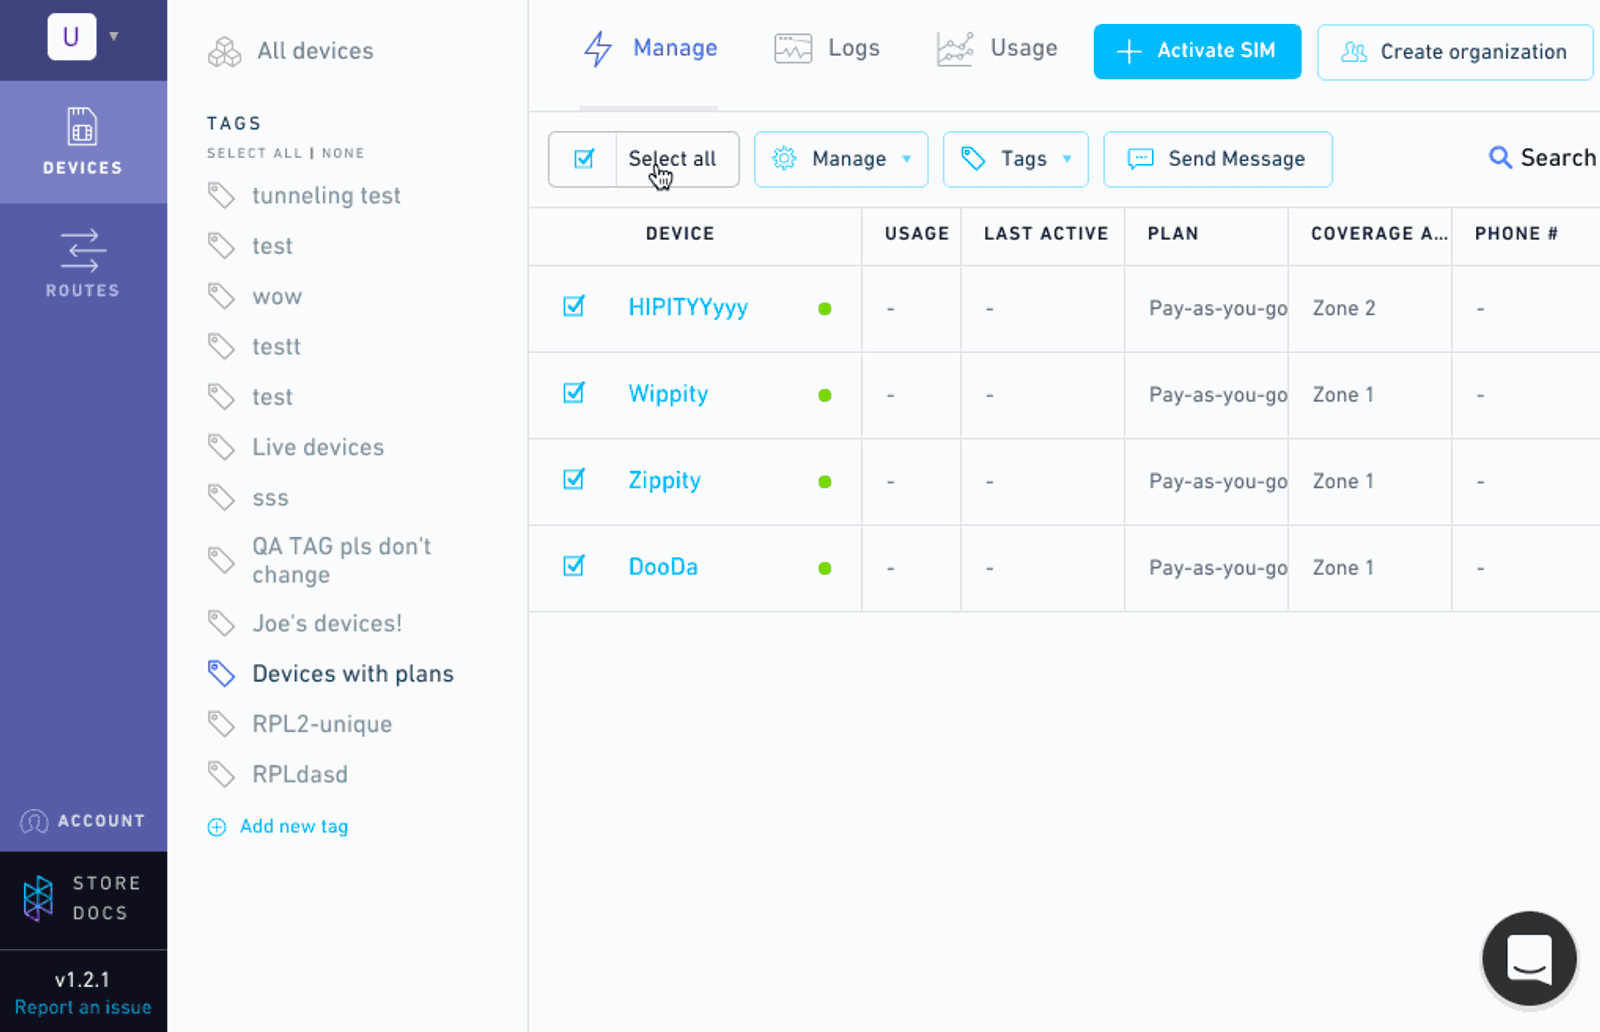The height and width of the screenshot is (1032, 1600).
Task: Click the All devices cubes icon
Action: [225, 51]
